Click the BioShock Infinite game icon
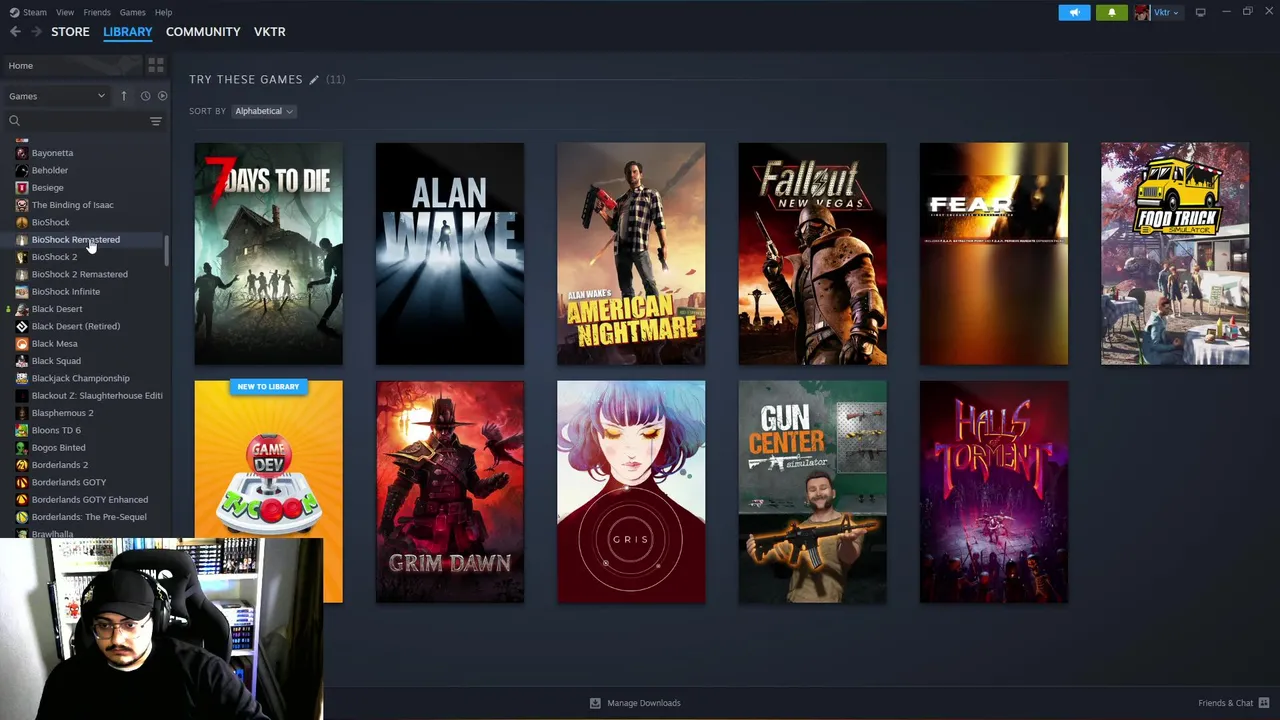This screenshot has width=1280, height=720. click(22, 292)
